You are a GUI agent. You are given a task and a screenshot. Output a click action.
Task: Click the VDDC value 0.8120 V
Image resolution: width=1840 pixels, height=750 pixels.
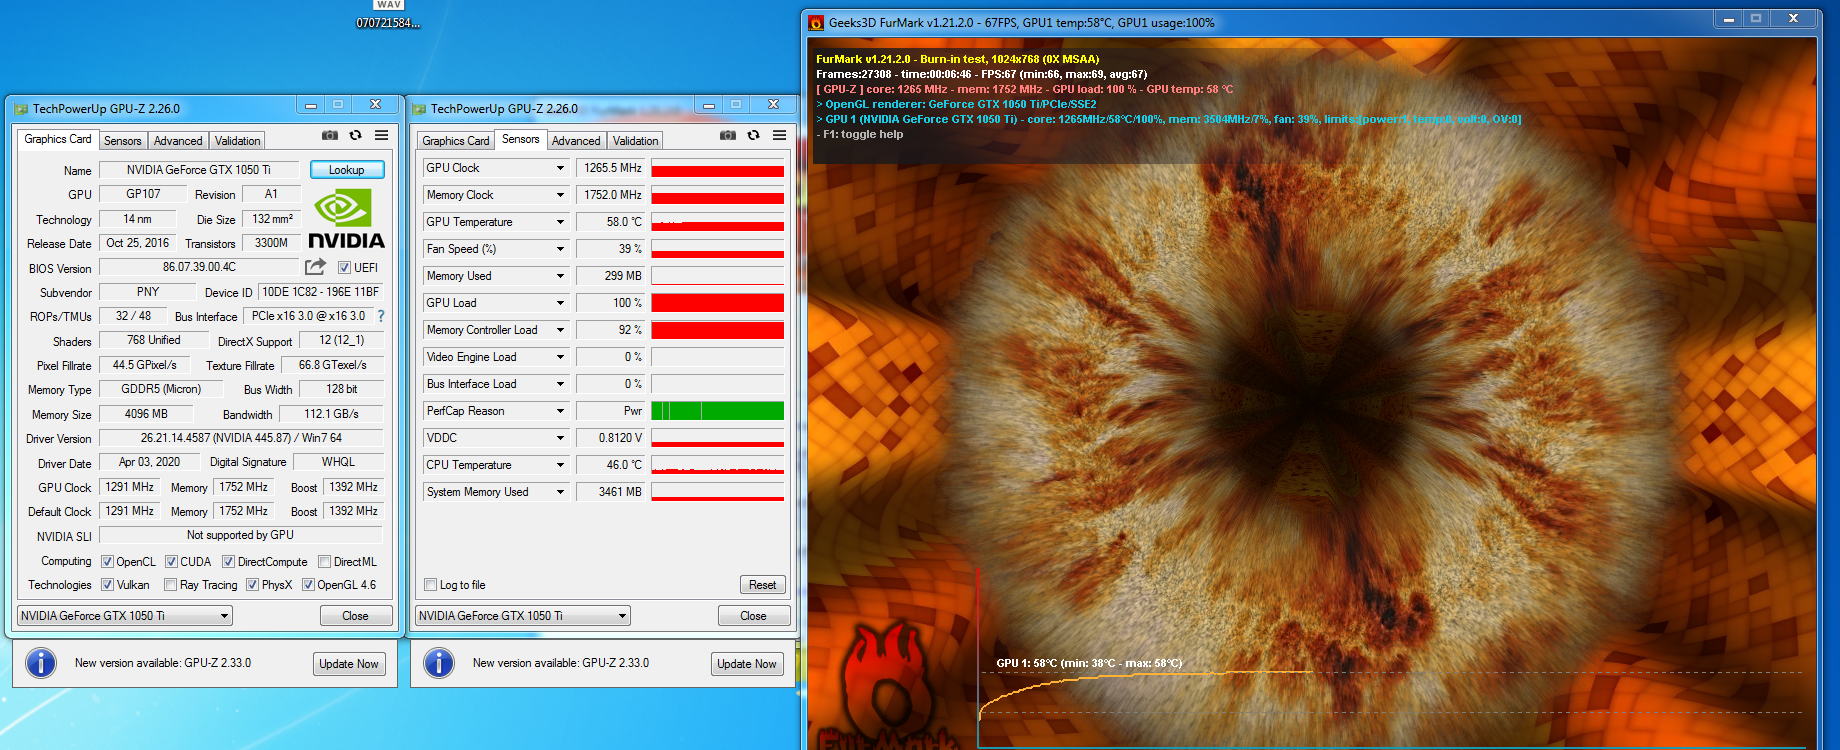pyautogui.click(x=611, y=438)
